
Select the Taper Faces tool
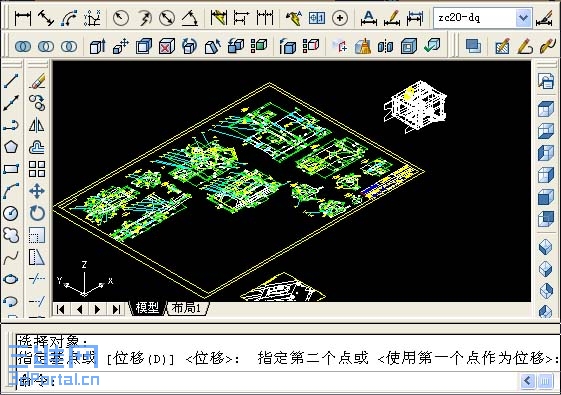(213, 46)
